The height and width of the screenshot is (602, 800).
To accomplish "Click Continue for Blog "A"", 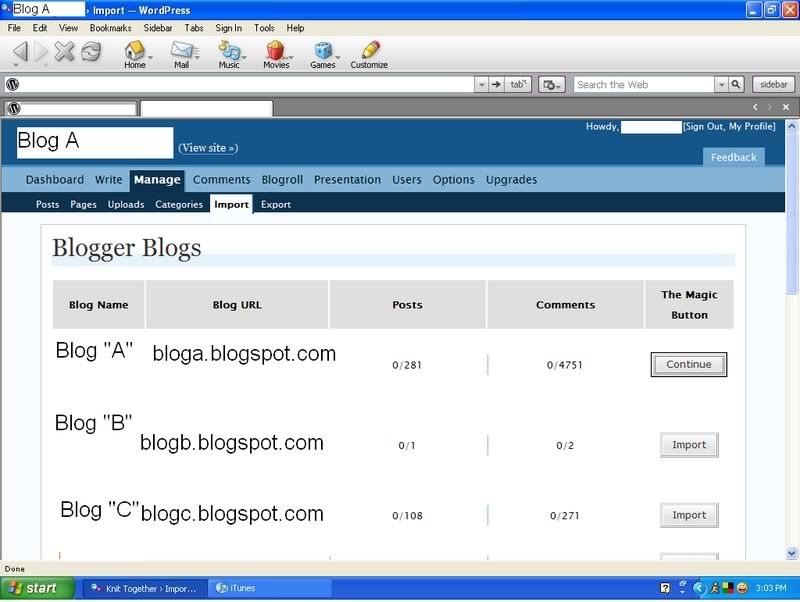I will (x=689, y=365).
